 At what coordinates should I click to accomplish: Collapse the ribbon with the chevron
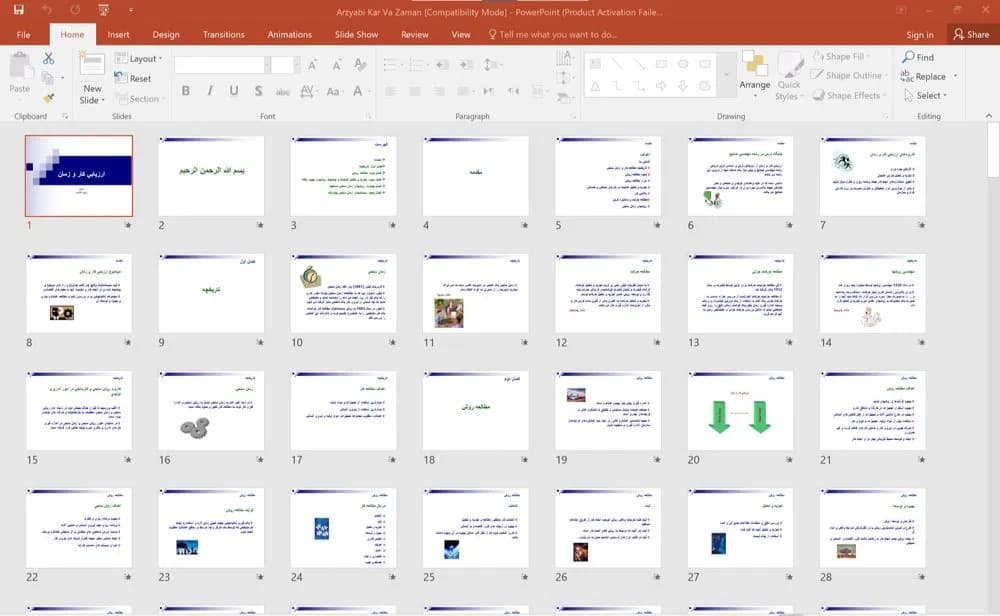coord(989,116)
